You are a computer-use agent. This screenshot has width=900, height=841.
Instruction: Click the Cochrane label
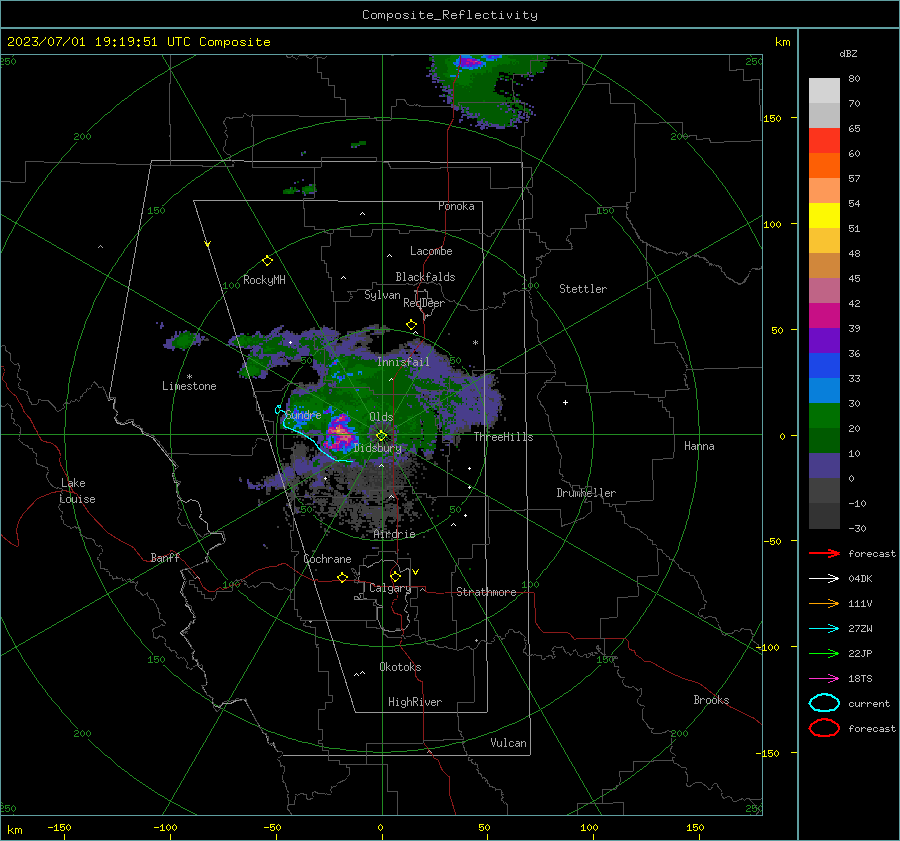[327, 559]
